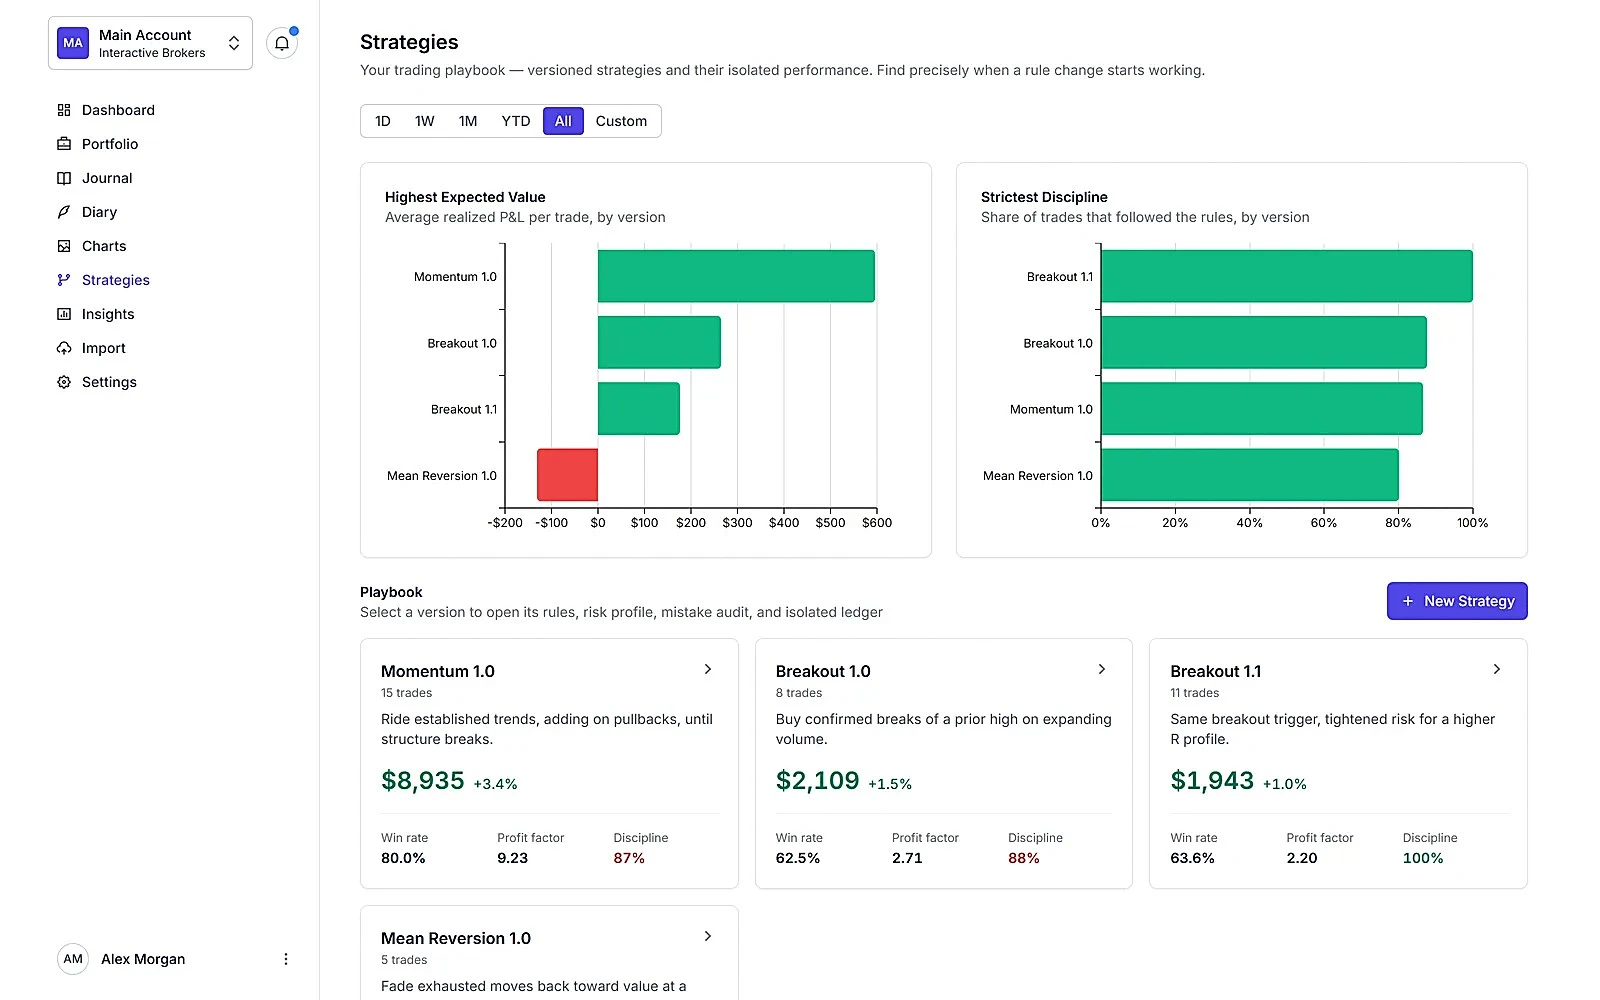This screenshot has width=1600, height=1000.
Task: Click the 15 trades count
Action: click(x=407, y=693)
